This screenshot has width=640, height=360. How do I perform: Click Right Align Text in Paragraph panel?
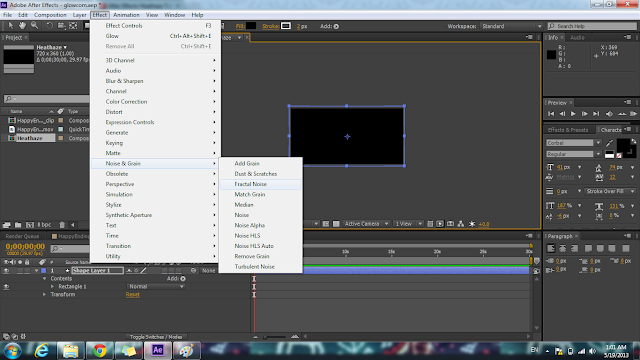point(574,248)
